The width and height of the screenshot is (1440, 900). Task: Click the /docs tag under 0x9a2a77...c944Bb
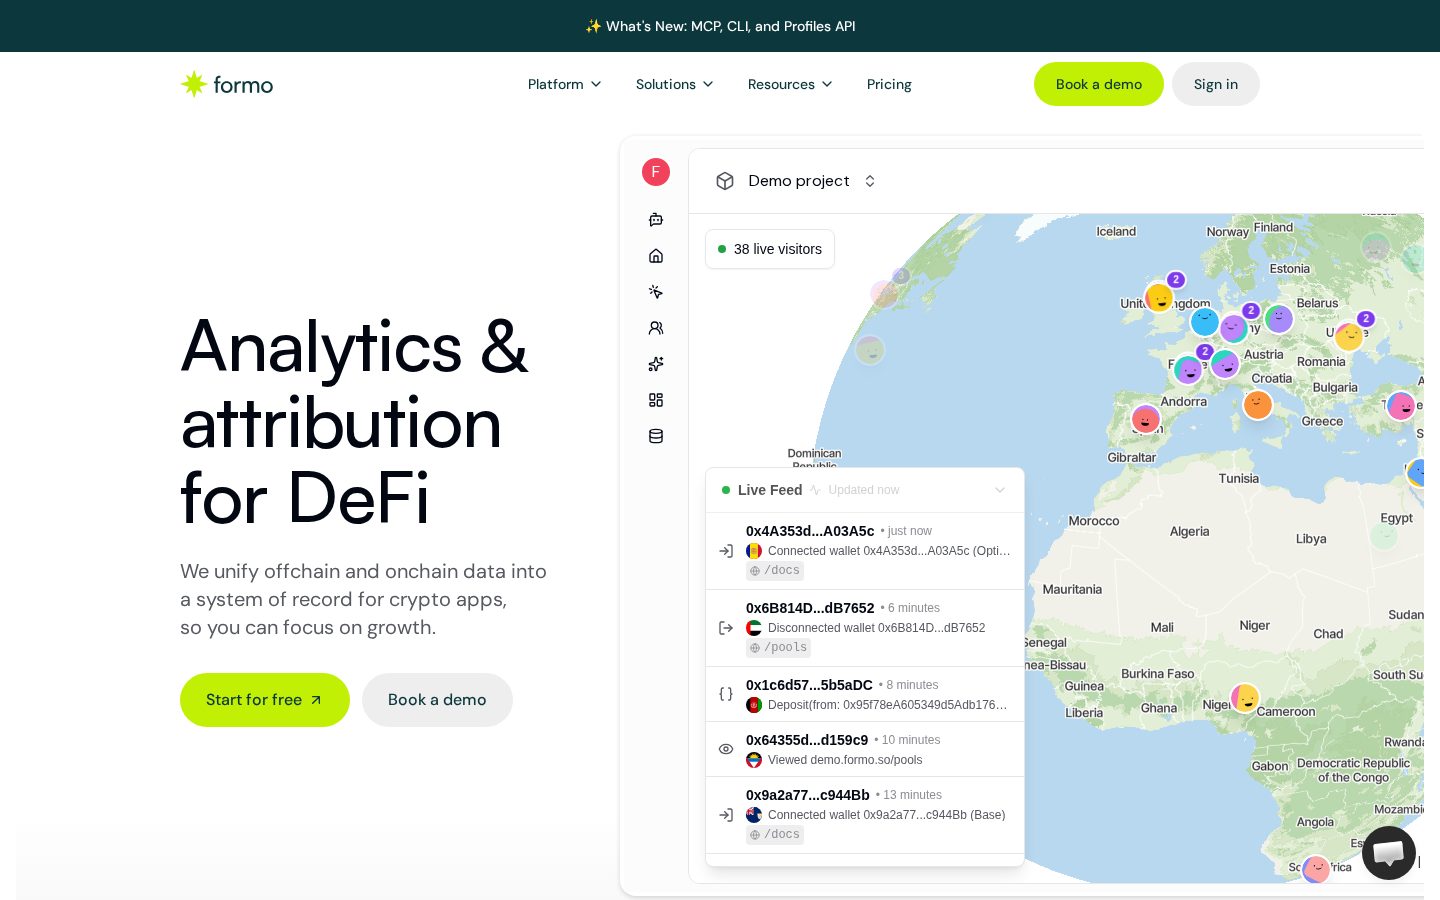[775, 835]
